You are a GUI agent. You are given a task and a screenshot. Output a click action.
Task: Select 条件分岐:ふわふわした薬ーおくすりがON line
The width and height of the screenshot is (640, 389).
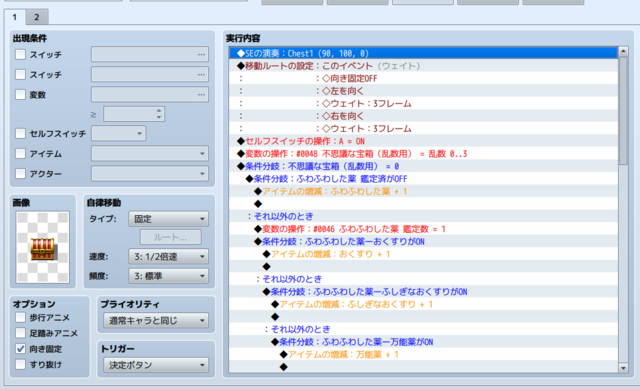pos(423,242)
